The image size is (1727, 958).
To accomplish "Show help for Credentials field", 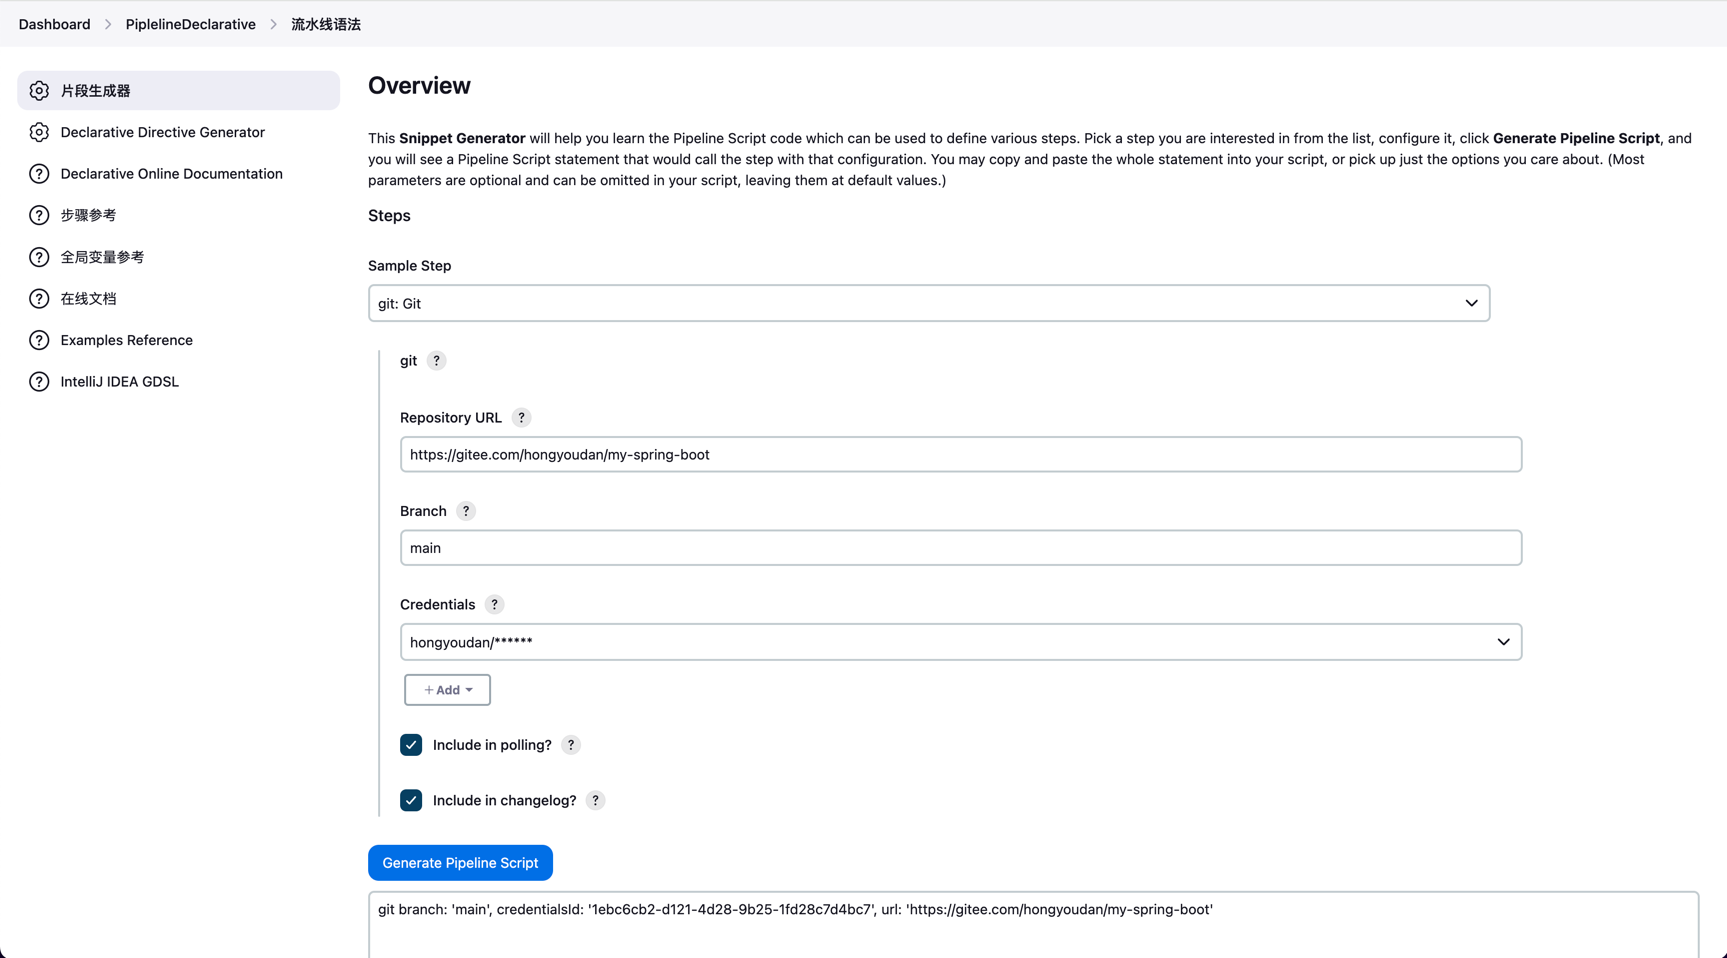I will tap(494, 605).
